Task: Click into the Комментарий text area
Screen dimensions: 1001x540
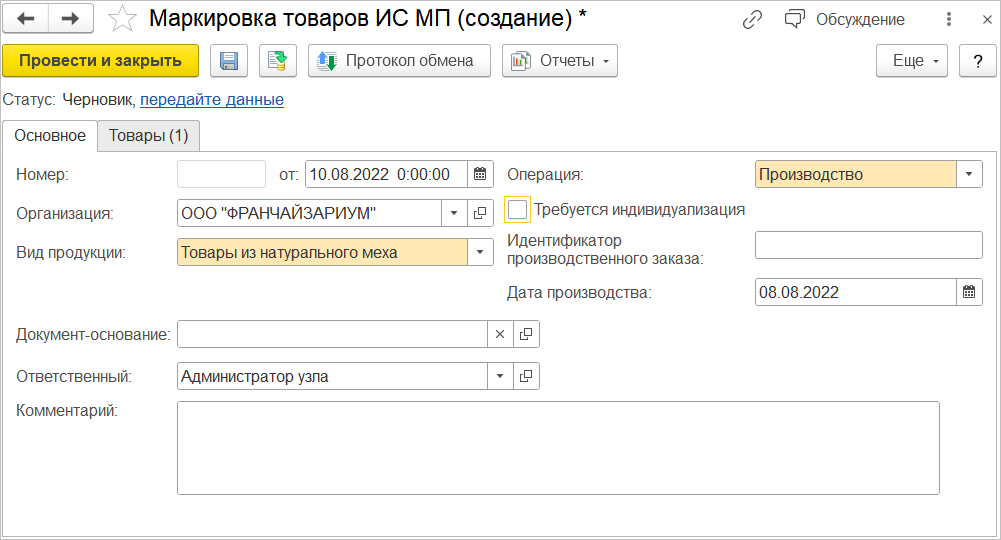Action: 557,447
